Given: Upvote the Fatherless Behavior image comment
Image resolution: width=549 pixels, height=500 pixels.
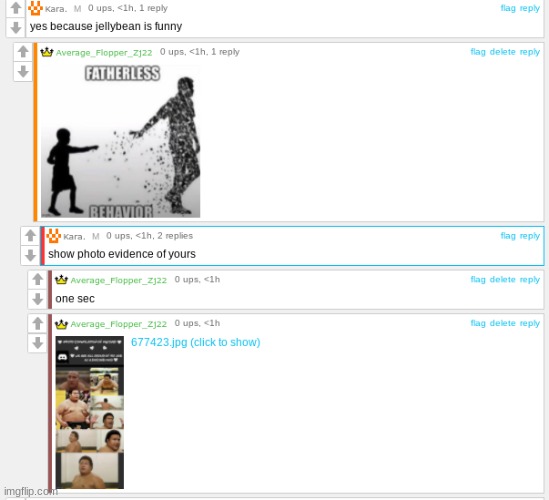Looking at the screenshot, I should (x=23, y=52).
